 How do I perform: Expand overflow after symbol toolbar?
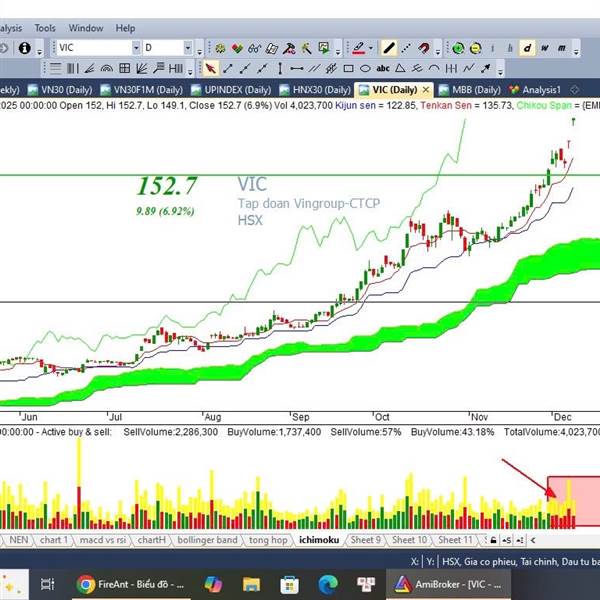199,50
